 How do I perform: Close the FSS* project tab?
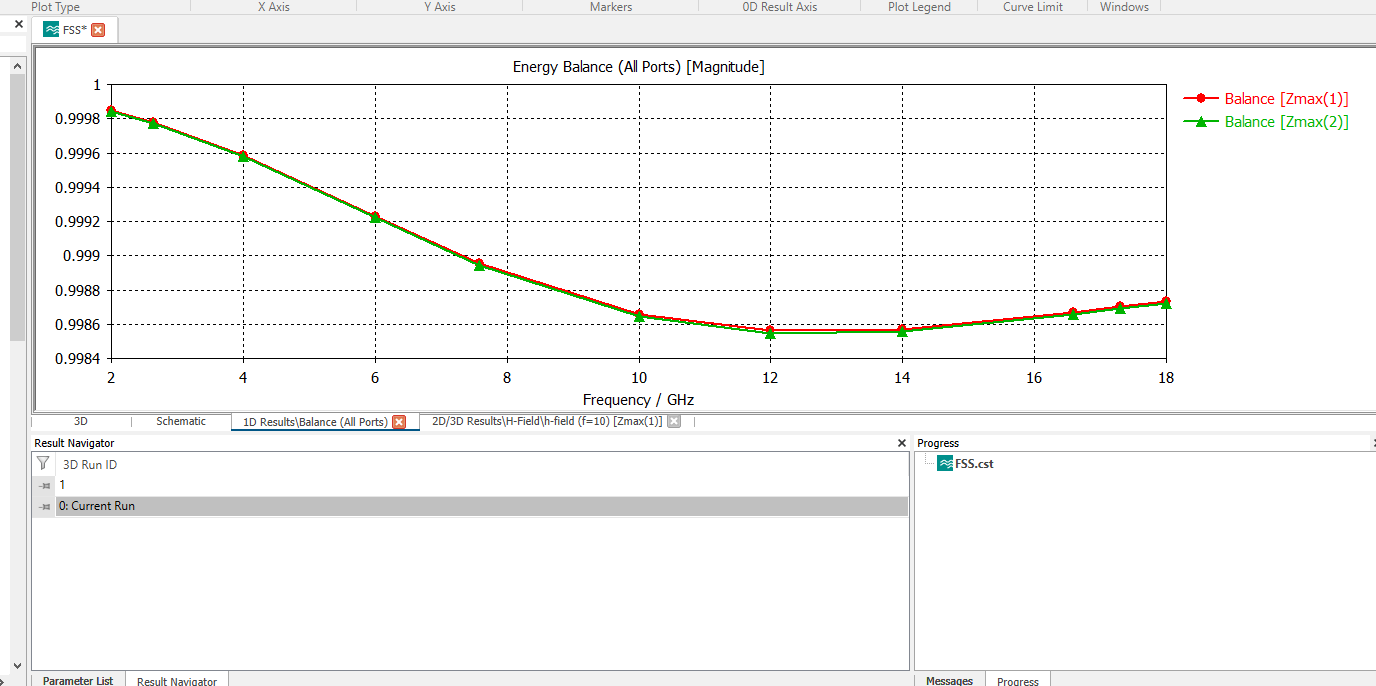pos(98,30)
